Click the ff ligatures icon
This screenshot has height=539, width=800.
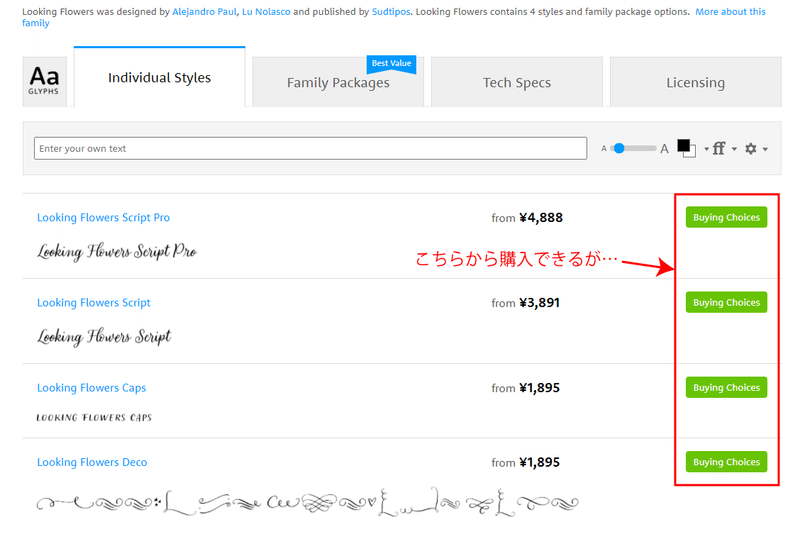click(x=719, y=149)
